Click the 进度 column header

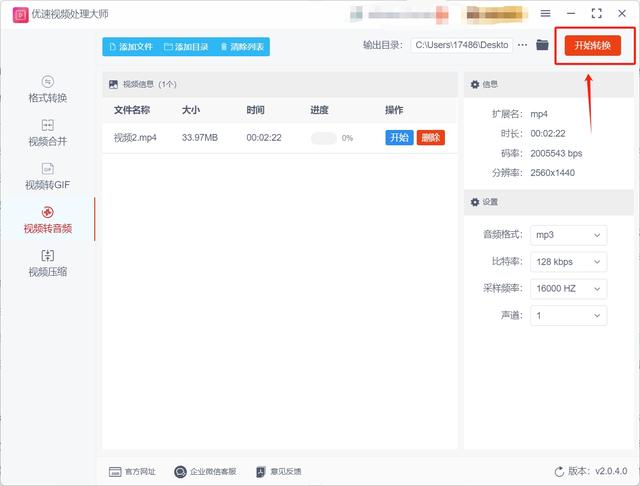(x=319, y=110)
